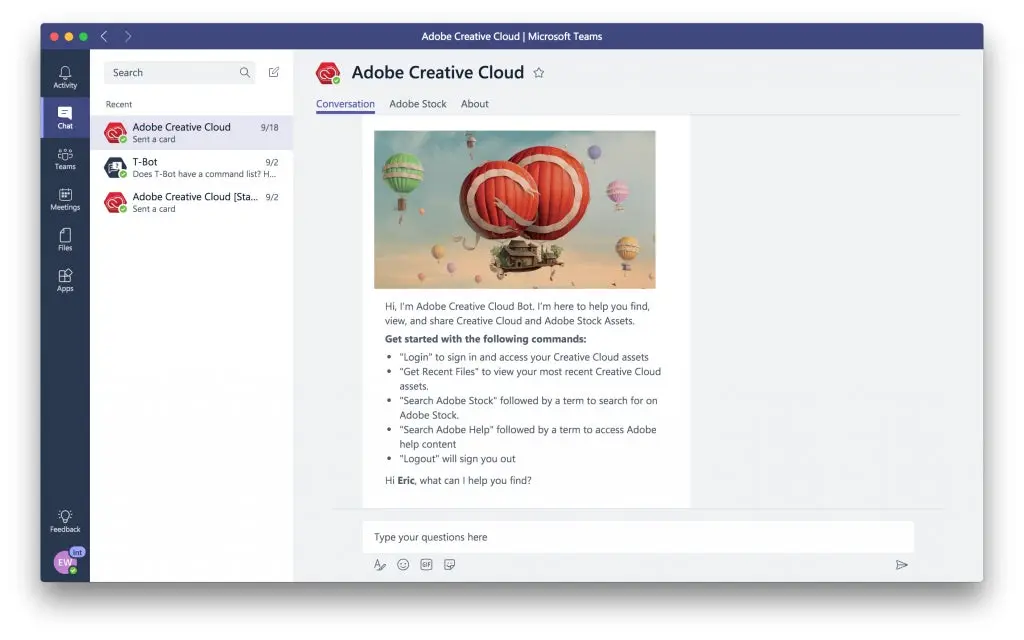1024x640 pixels.
Task: Insert an emoji into the message
Action: click(x=403, y=564)
